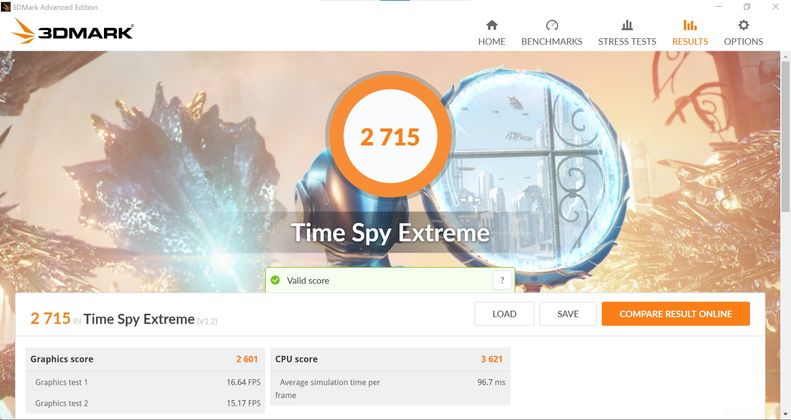Switch to the STRESS TESTS tab label

(627, 41)
